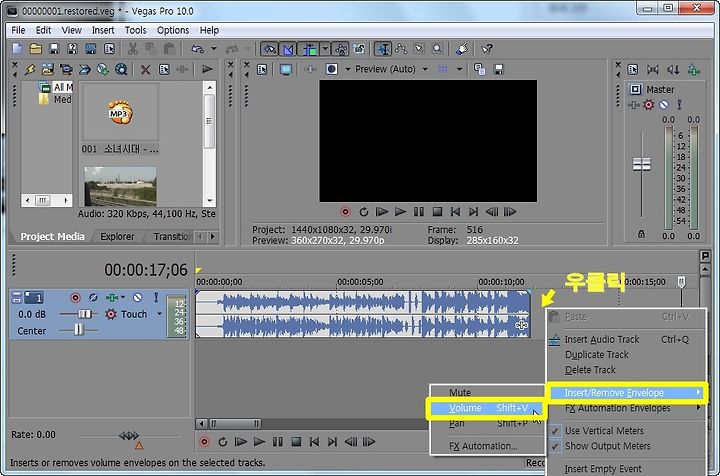
Task: Open the Undo history dropdown arrow
Action: (214, 49)
